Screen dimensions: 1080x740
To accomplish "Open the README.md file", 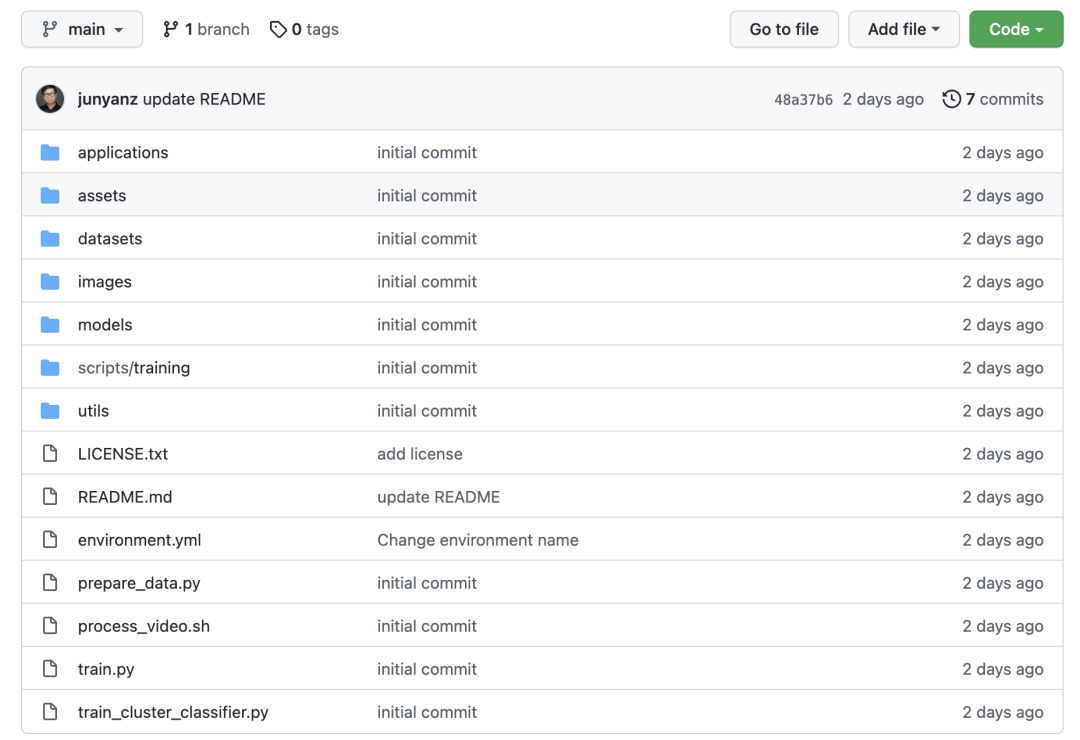I will tap(125, 497).
